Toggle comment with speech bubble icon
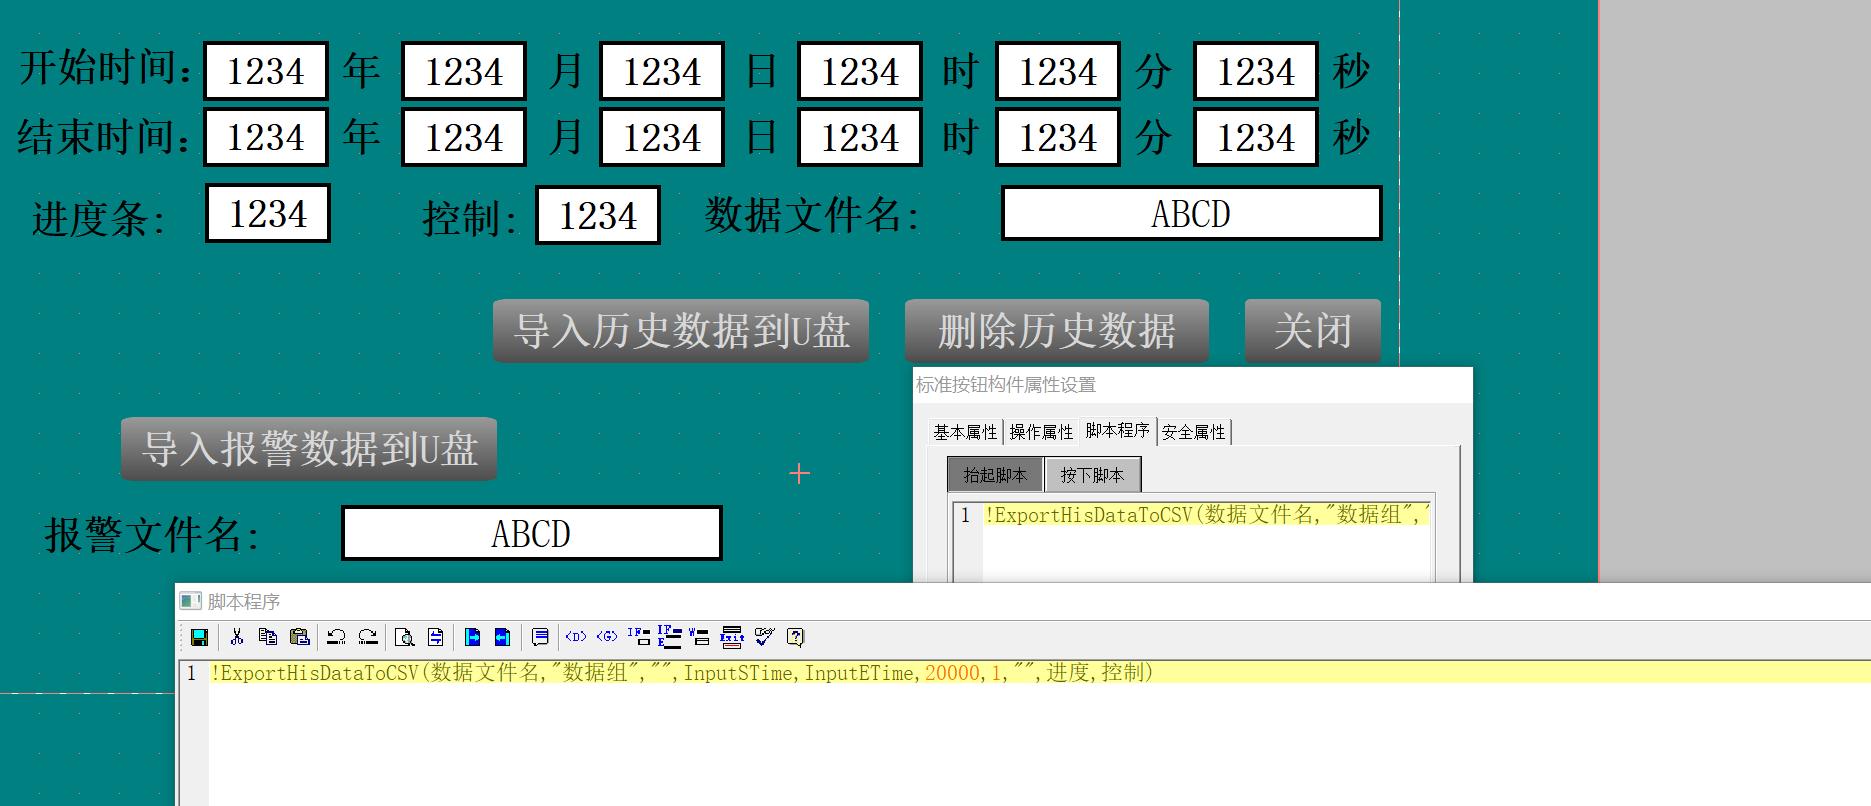Viewport: 1871px width, 806px height. (x=540, y=637)
